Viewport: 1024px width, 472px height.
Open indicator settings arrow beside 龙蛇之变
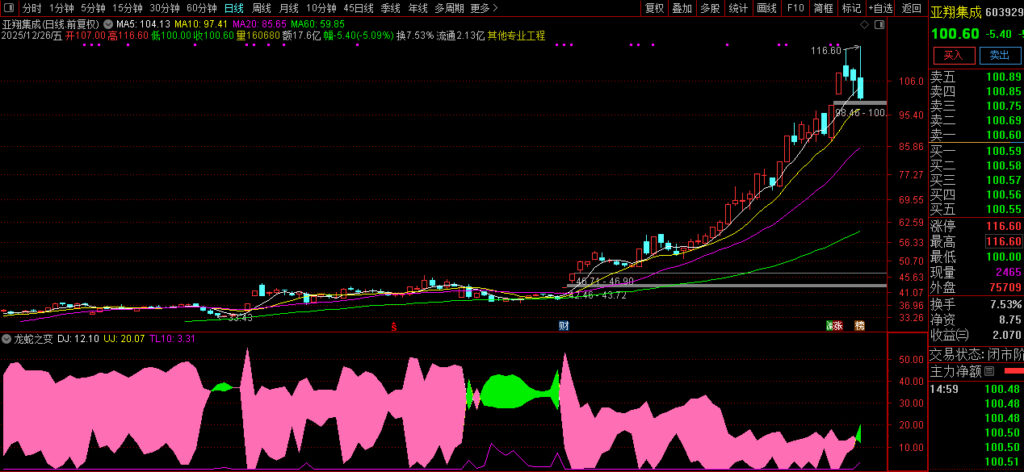[7, 340]
